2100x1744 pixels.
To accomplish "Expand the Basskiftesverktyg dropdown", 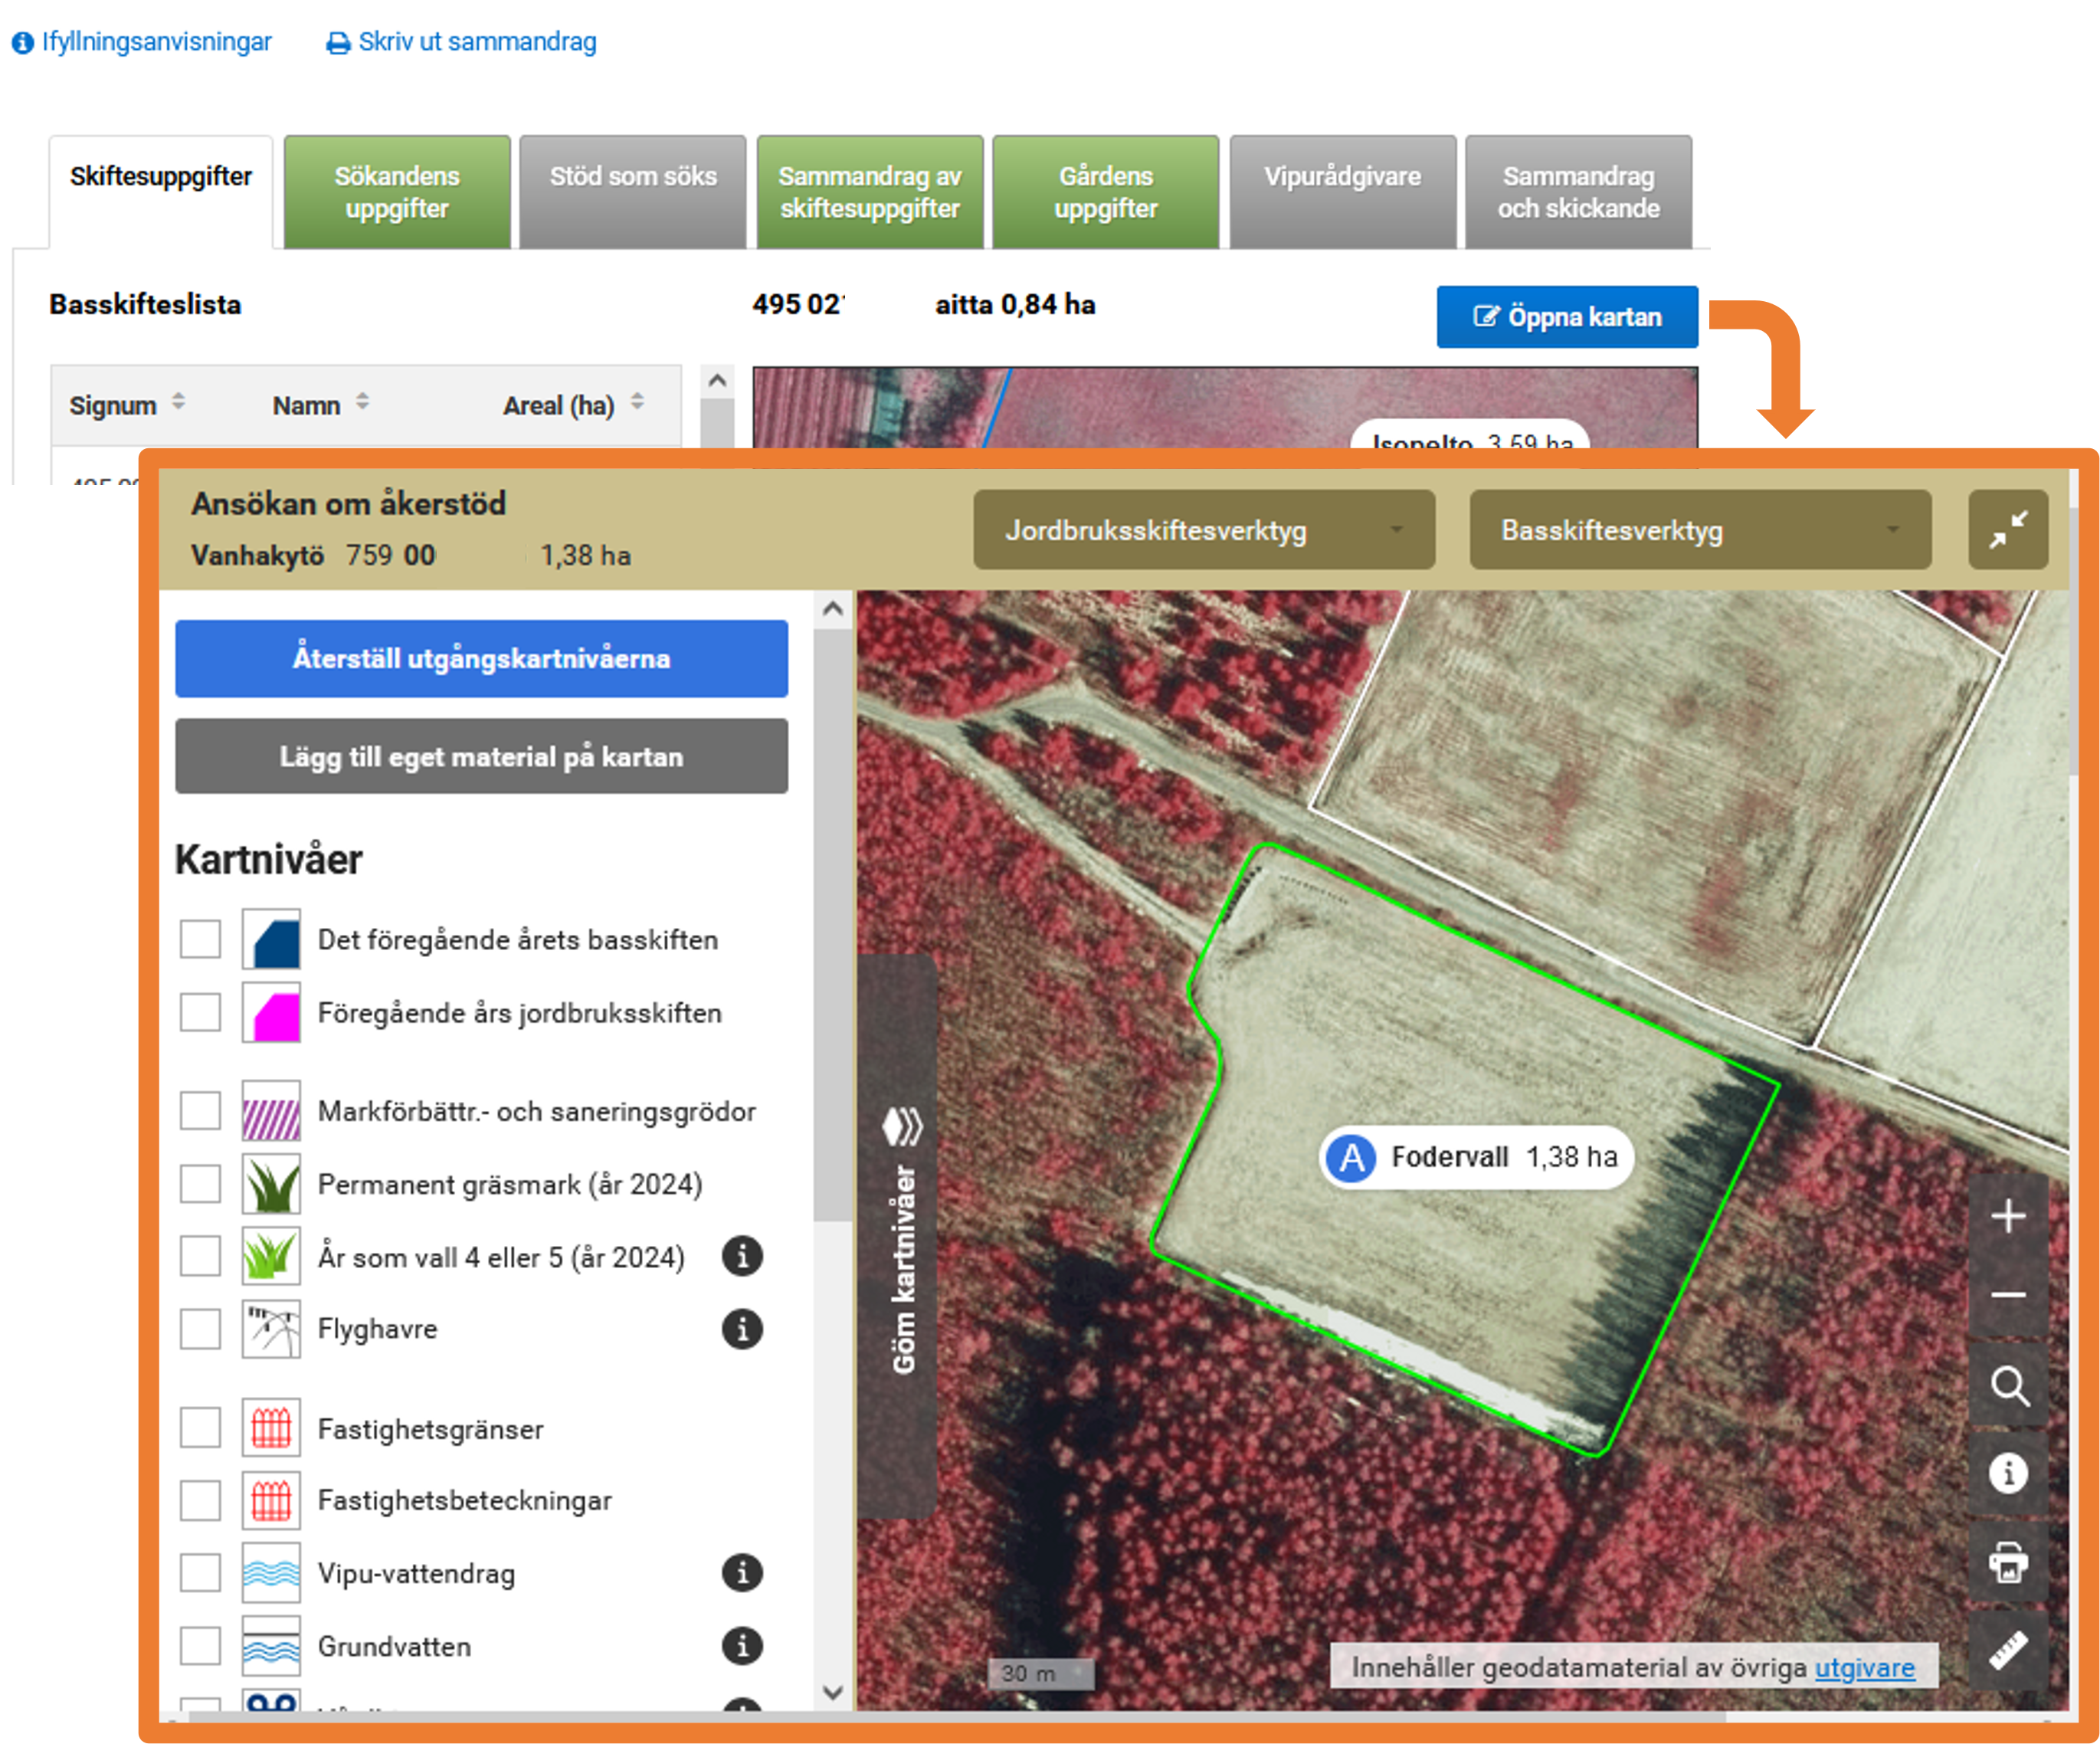I will 1699,530.
